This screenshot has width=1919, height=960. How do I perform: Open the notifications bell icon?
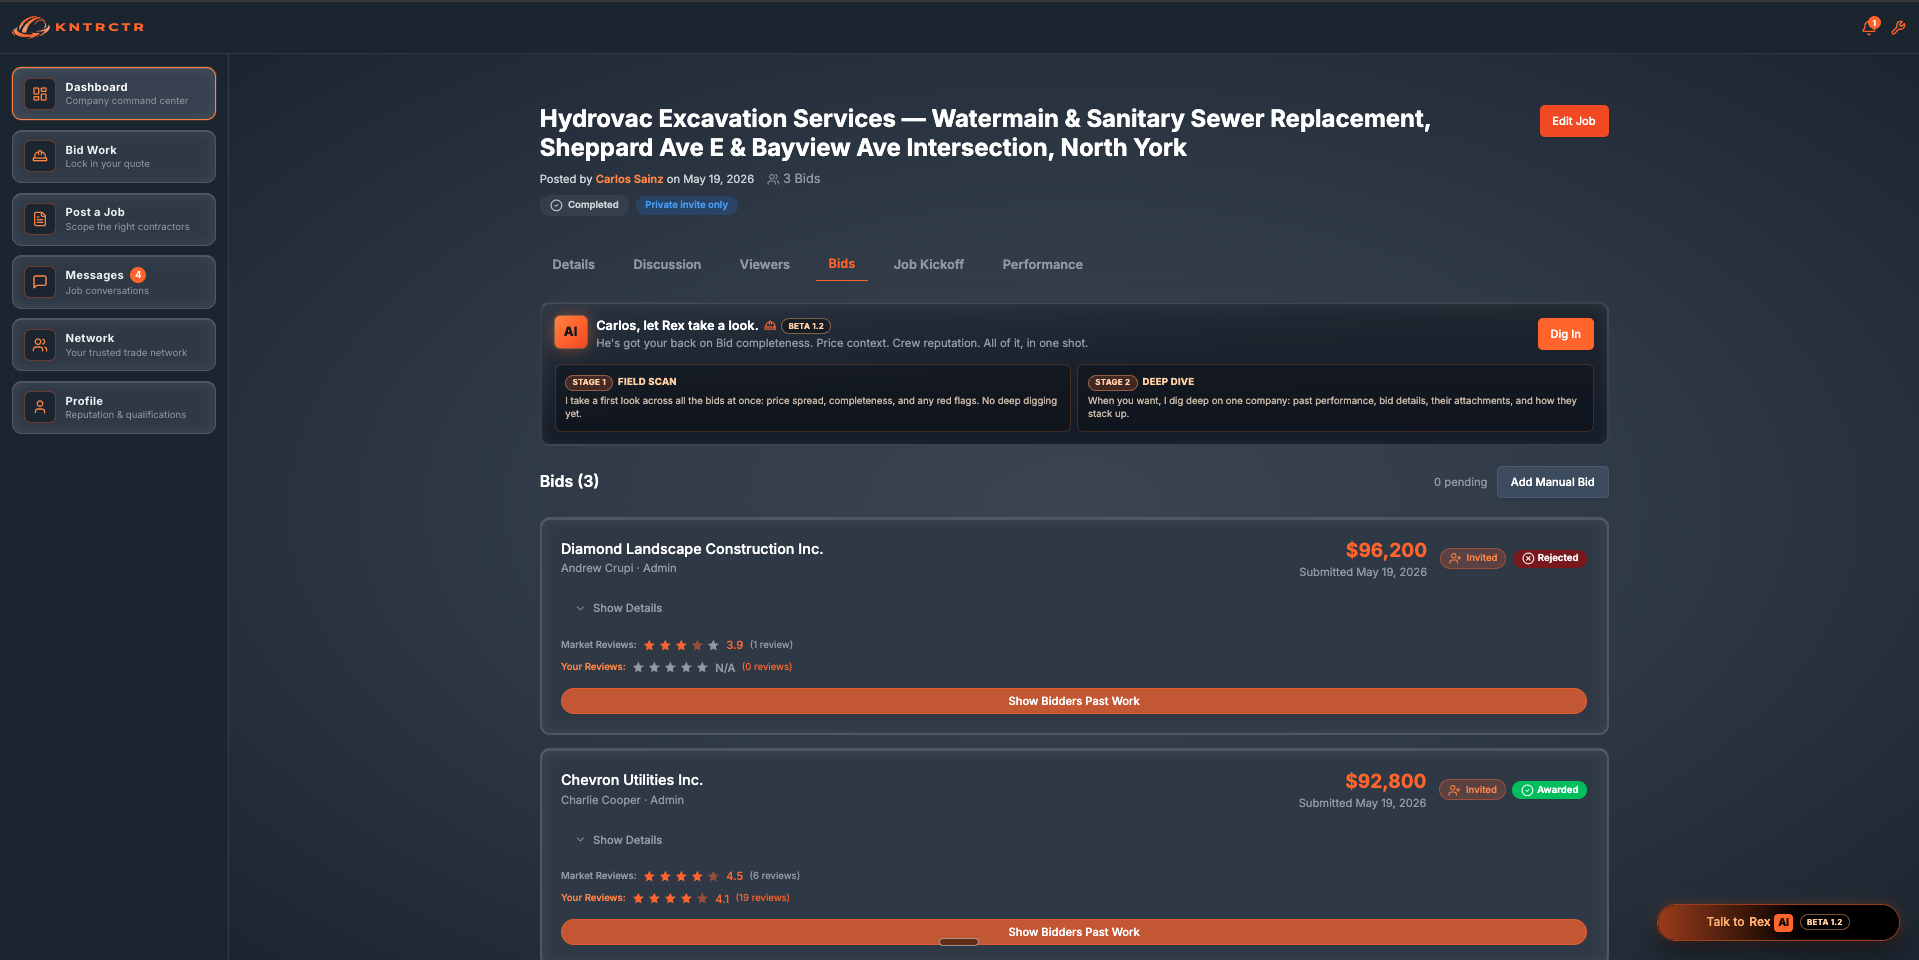pos(1869,27)
